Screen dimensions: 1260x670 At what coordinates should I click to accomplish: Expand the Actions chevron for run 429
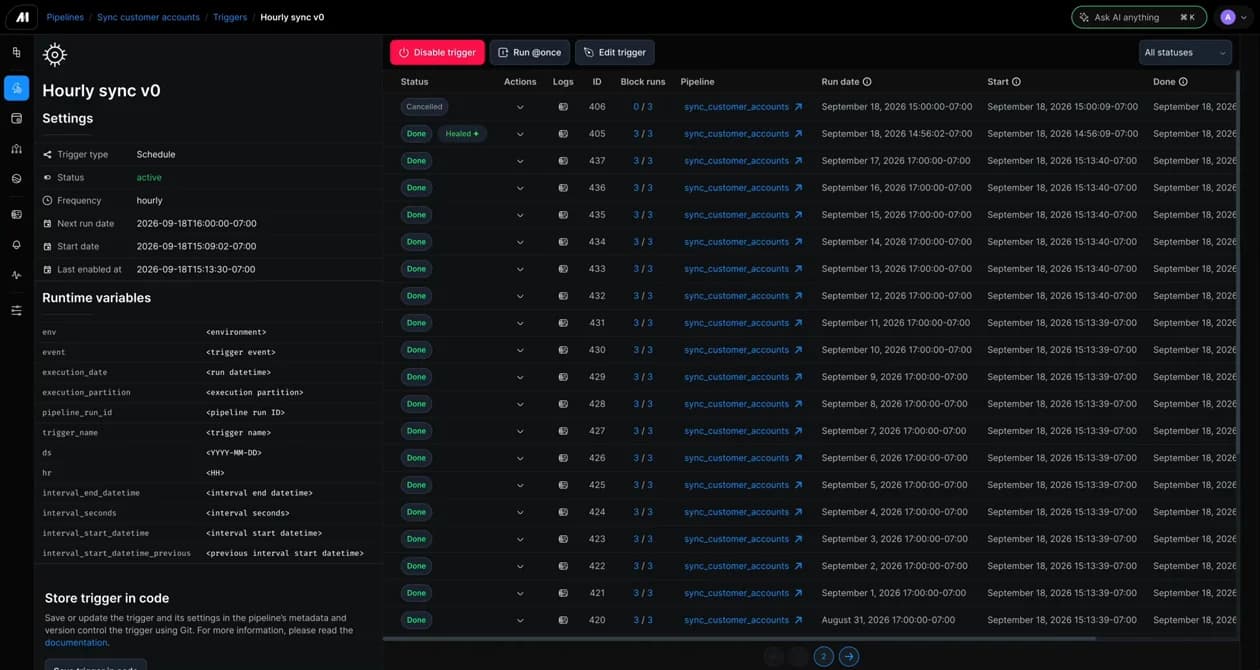pos(520,377)
